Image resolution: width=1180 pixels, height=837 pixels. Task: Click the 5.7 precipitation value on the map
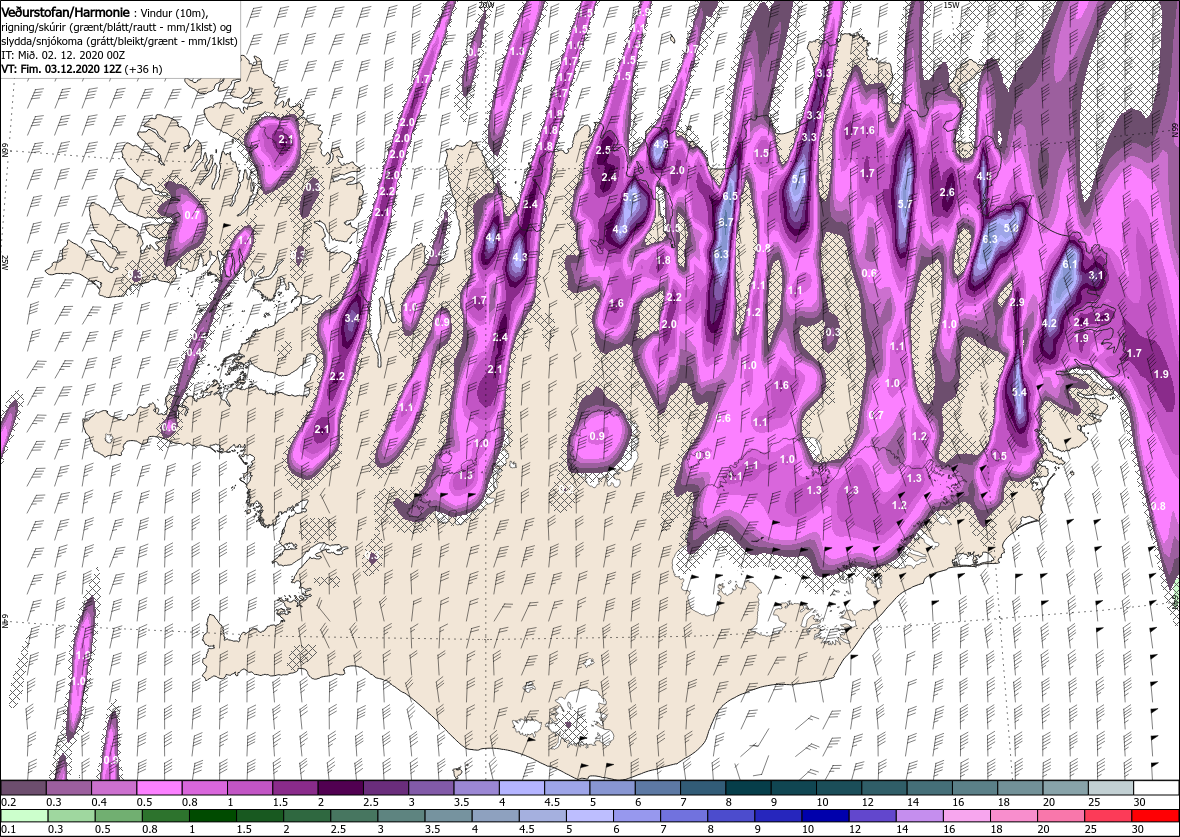[905, 204]
